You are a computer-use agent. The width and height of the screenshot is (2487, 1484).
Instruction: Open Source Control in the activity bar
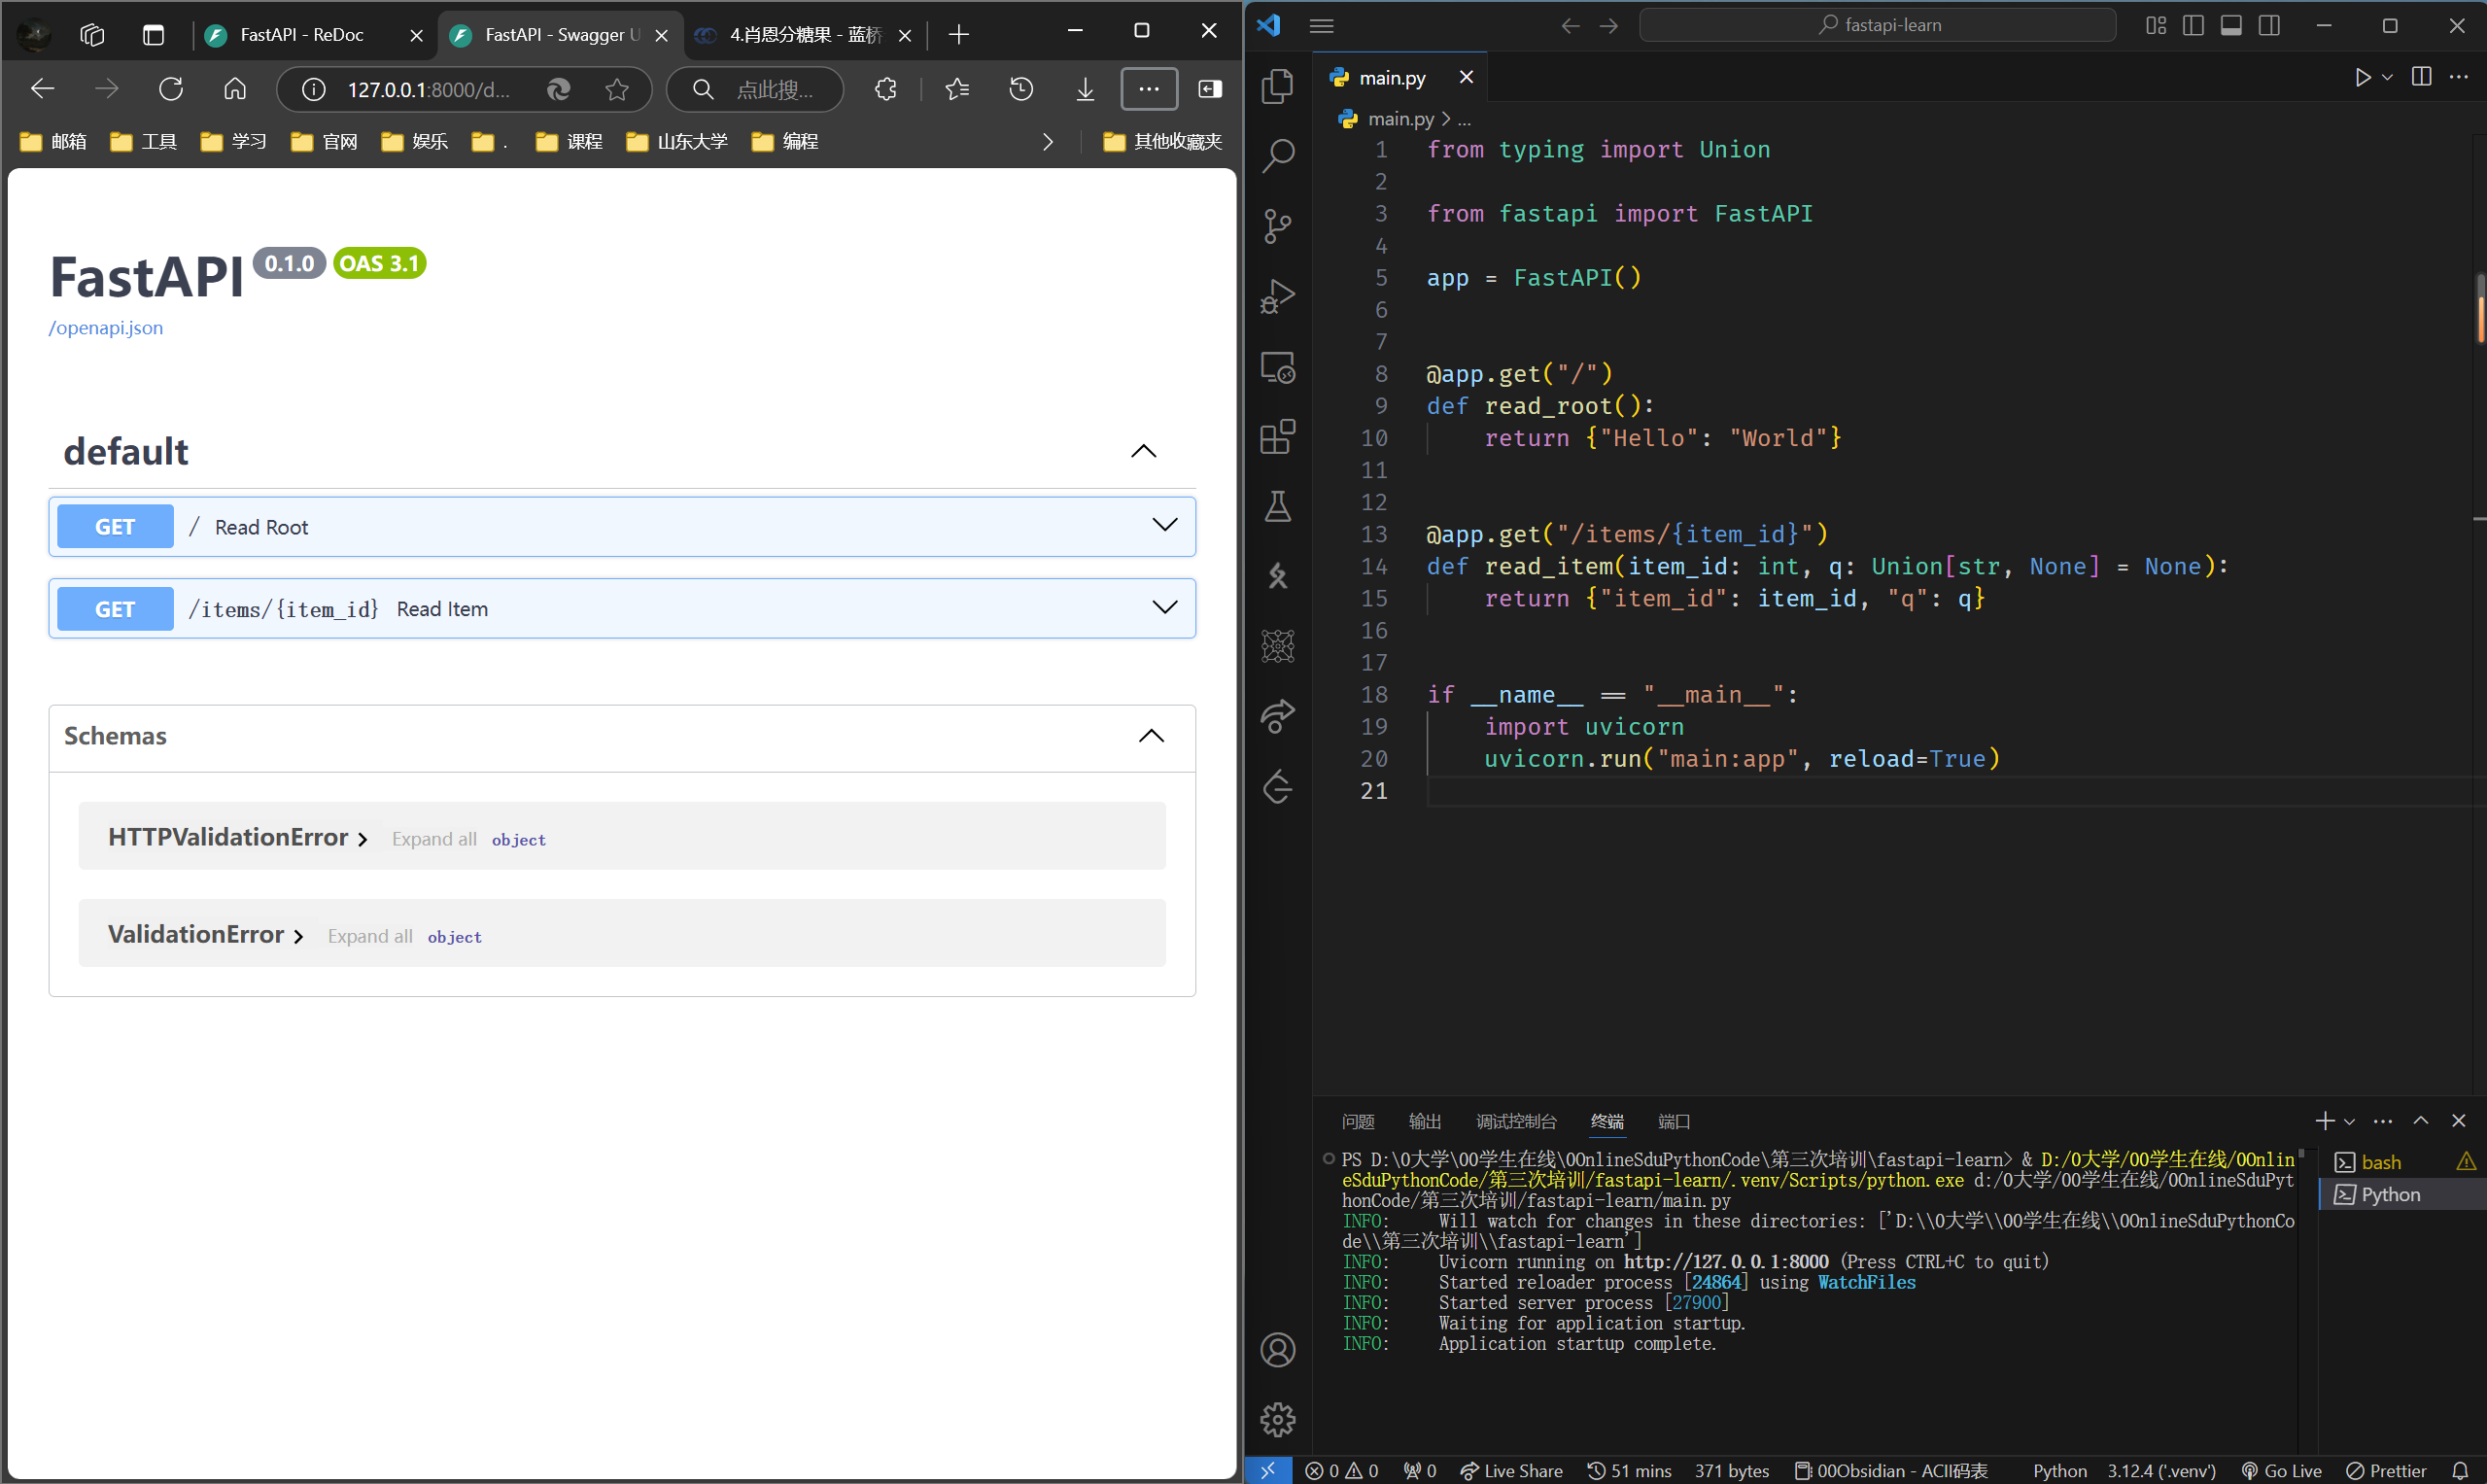click(1277, 226)
